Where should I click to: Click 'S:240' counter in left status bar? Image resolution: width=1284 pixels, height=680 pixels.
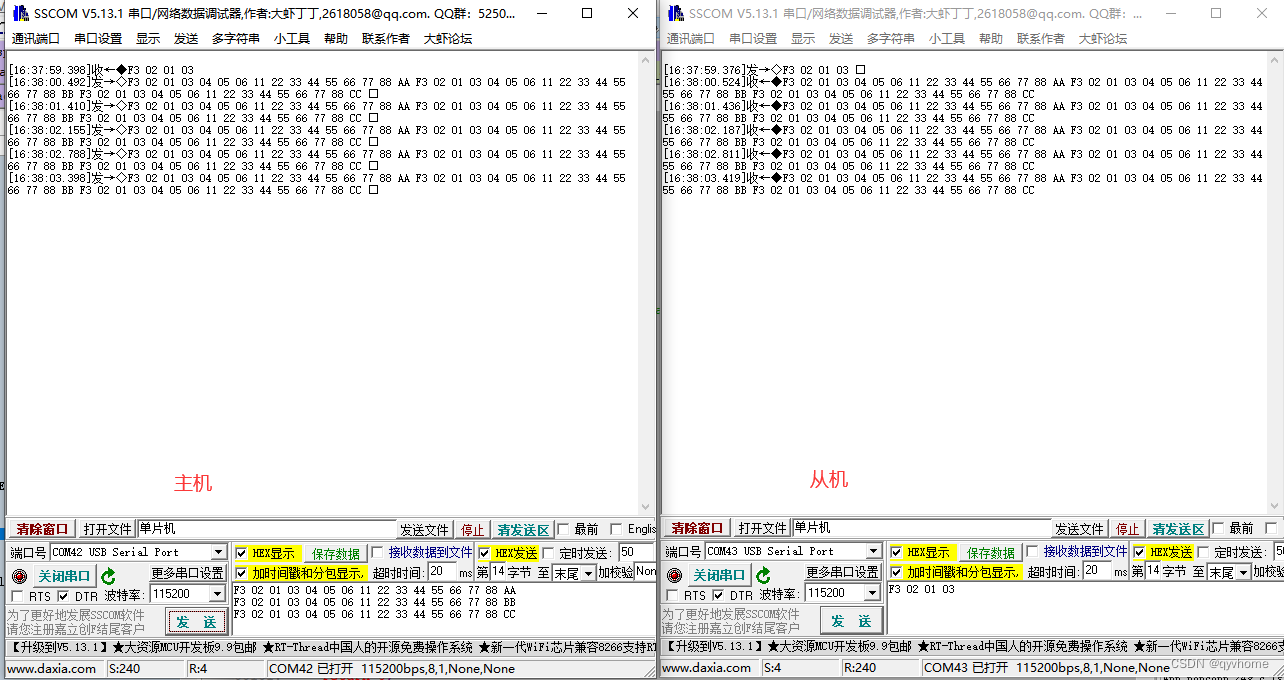pyautogui.click(x=125, y=668)
